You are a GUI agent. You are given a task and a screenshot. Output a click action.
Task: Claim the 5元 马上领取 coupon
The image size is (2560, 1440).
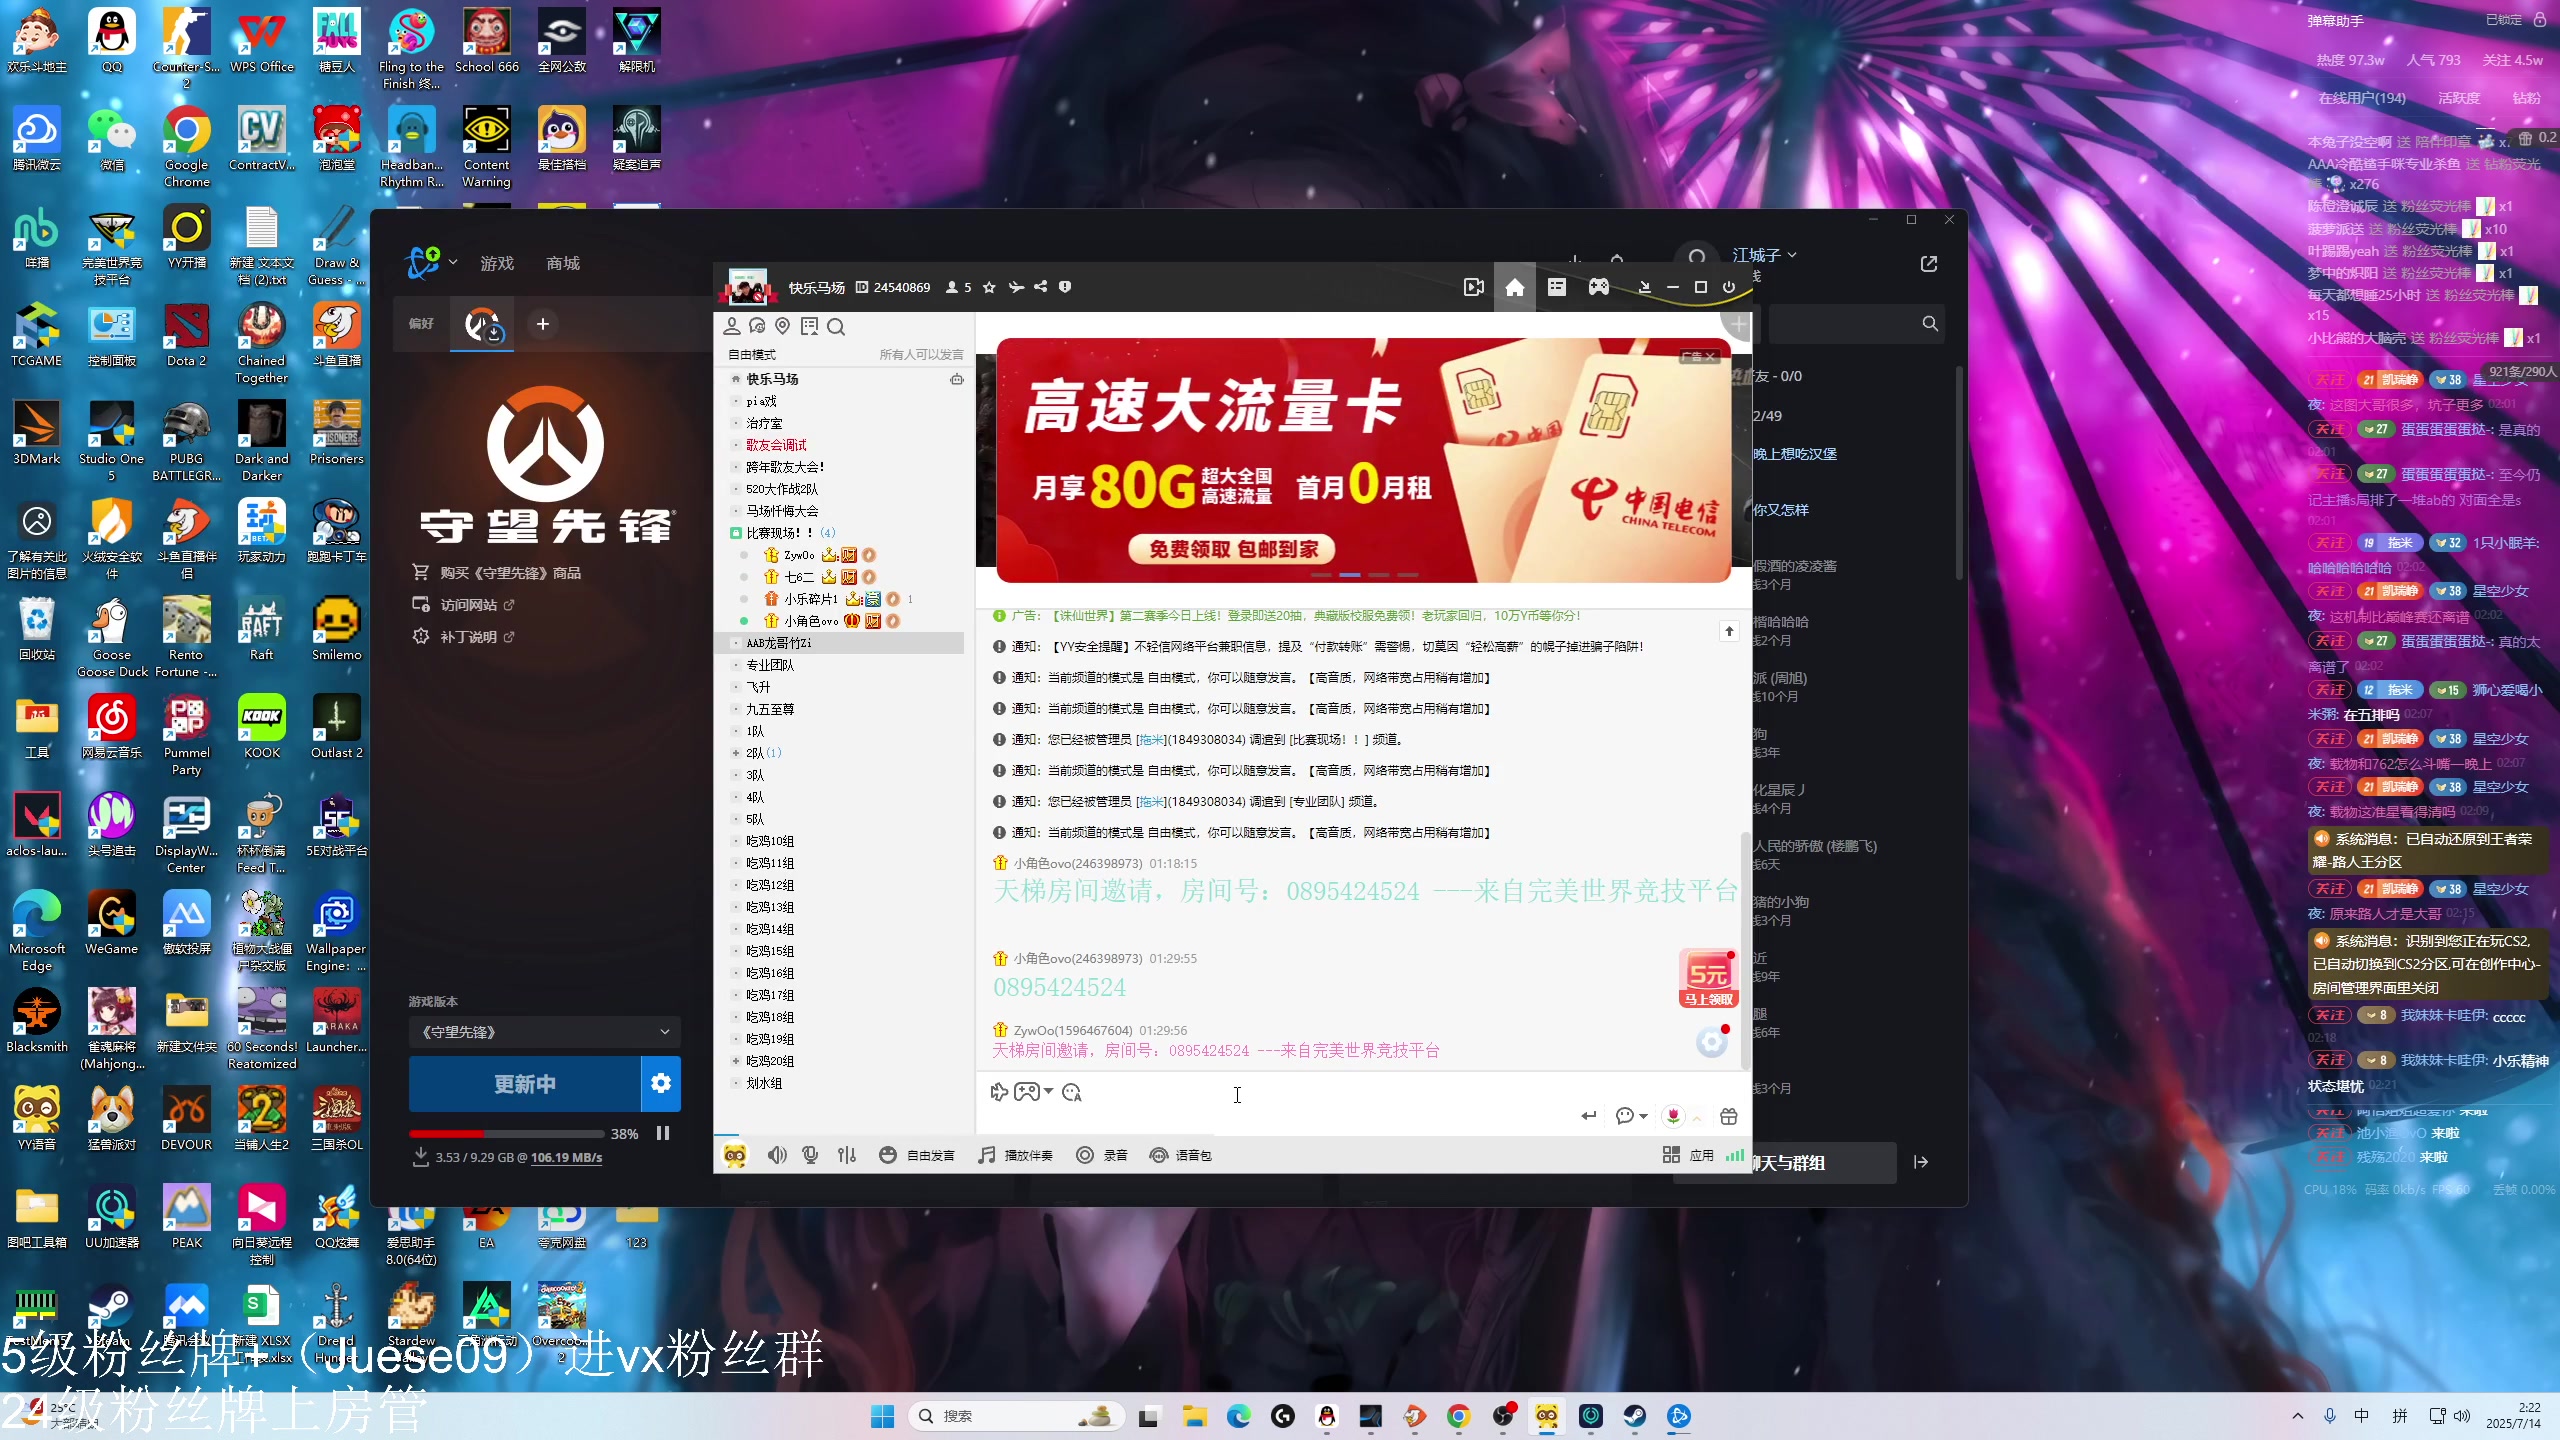[x=1708, y=978]
